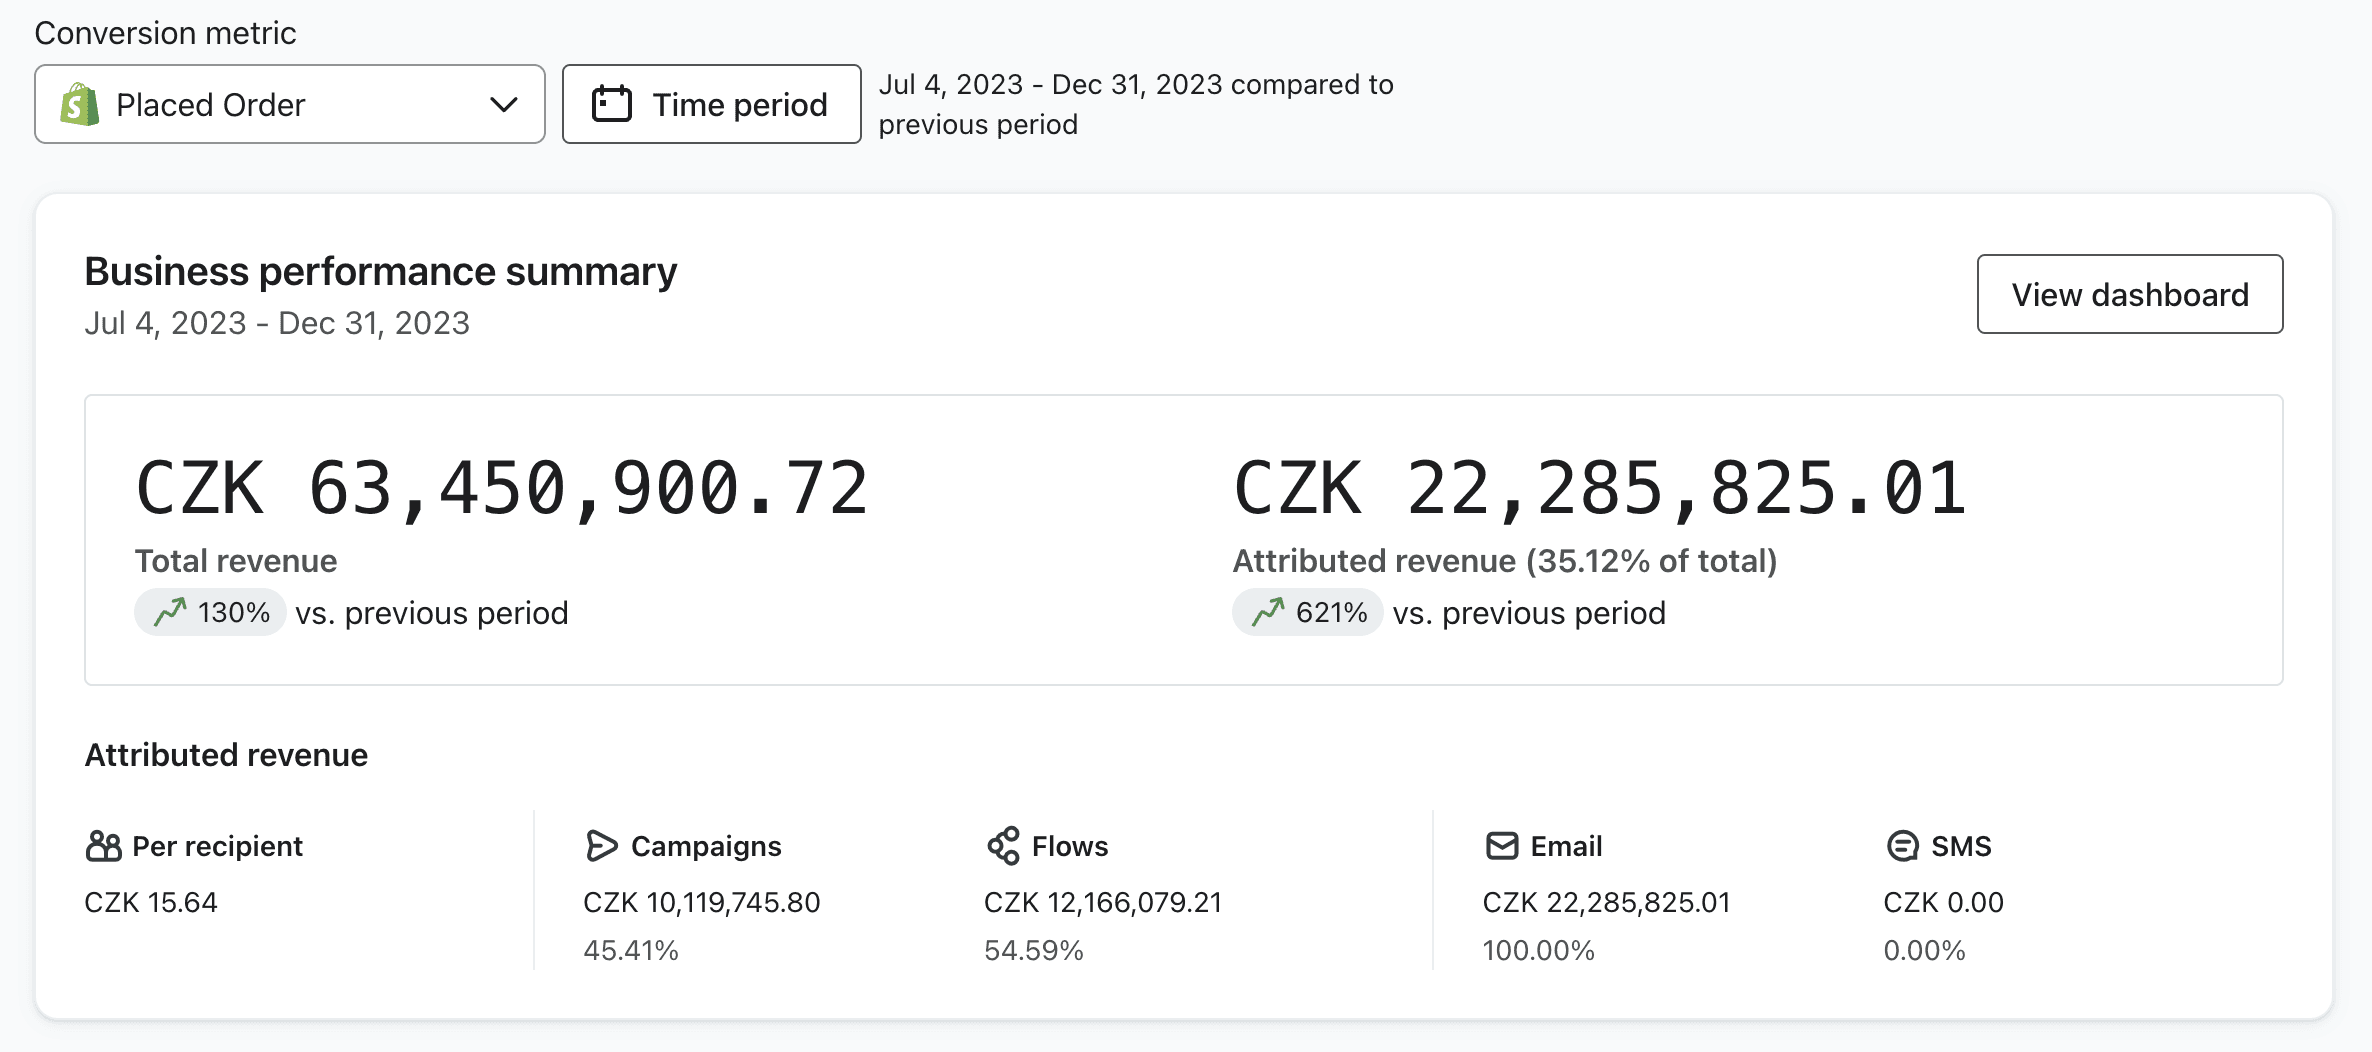Click the Flows revenue amount CZK 12,166,079.21
The width and height of the screenshot is (2372, 1052).
click(1103, 902)
